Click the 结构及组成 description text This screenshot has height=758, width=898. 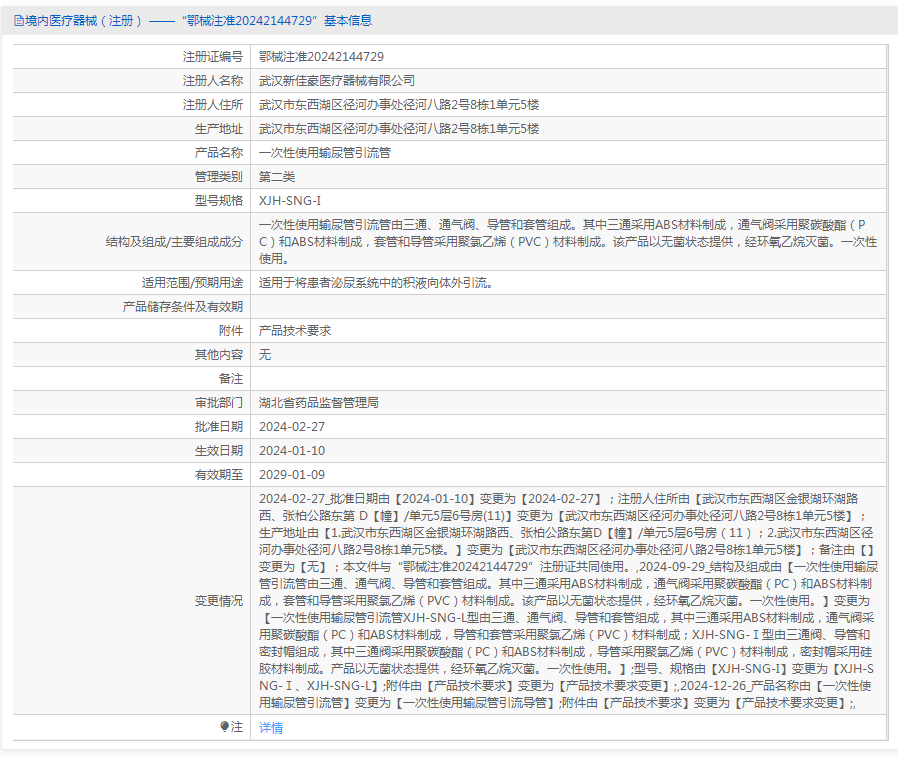coord(568,242)
